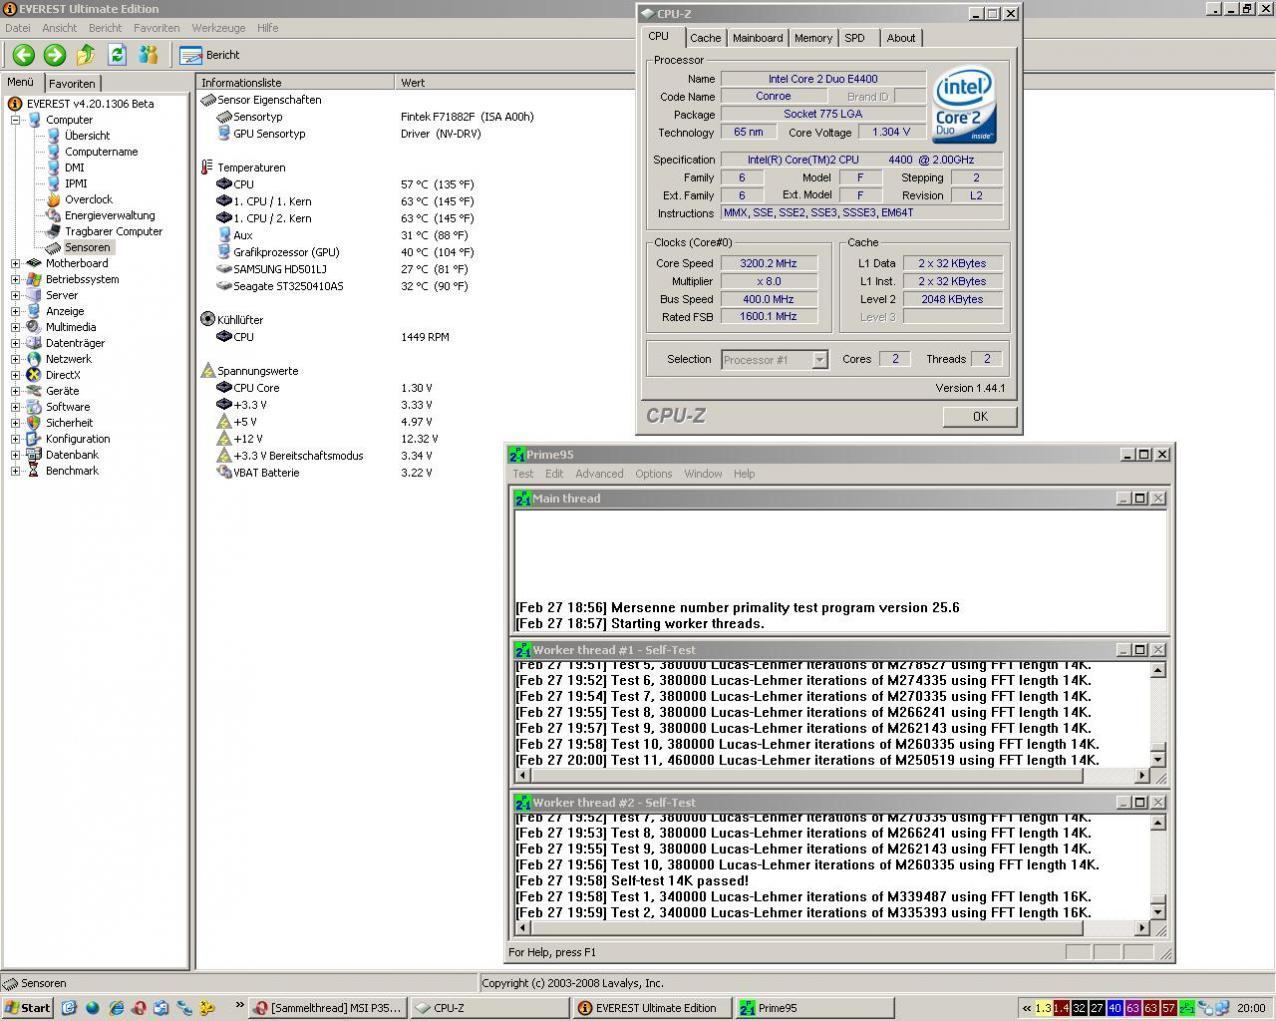Image resolution: width=1276 pixels, height=1021 pixels.
Task: Open the Datei menu in EVEREST
Action: (17, 28)
